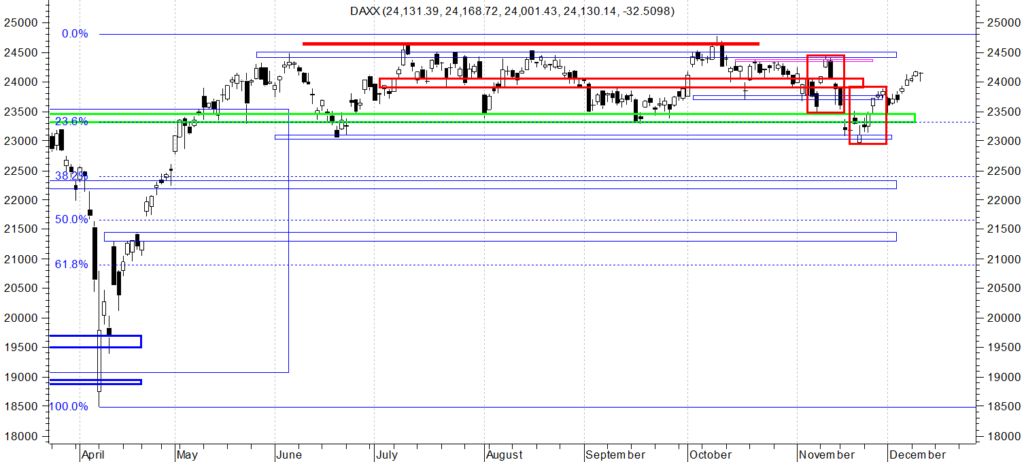Viewport: 1024px width, 462px height.
Task: Click the 50.0% Fibonacci retracement label
Action: click(71, 219)
